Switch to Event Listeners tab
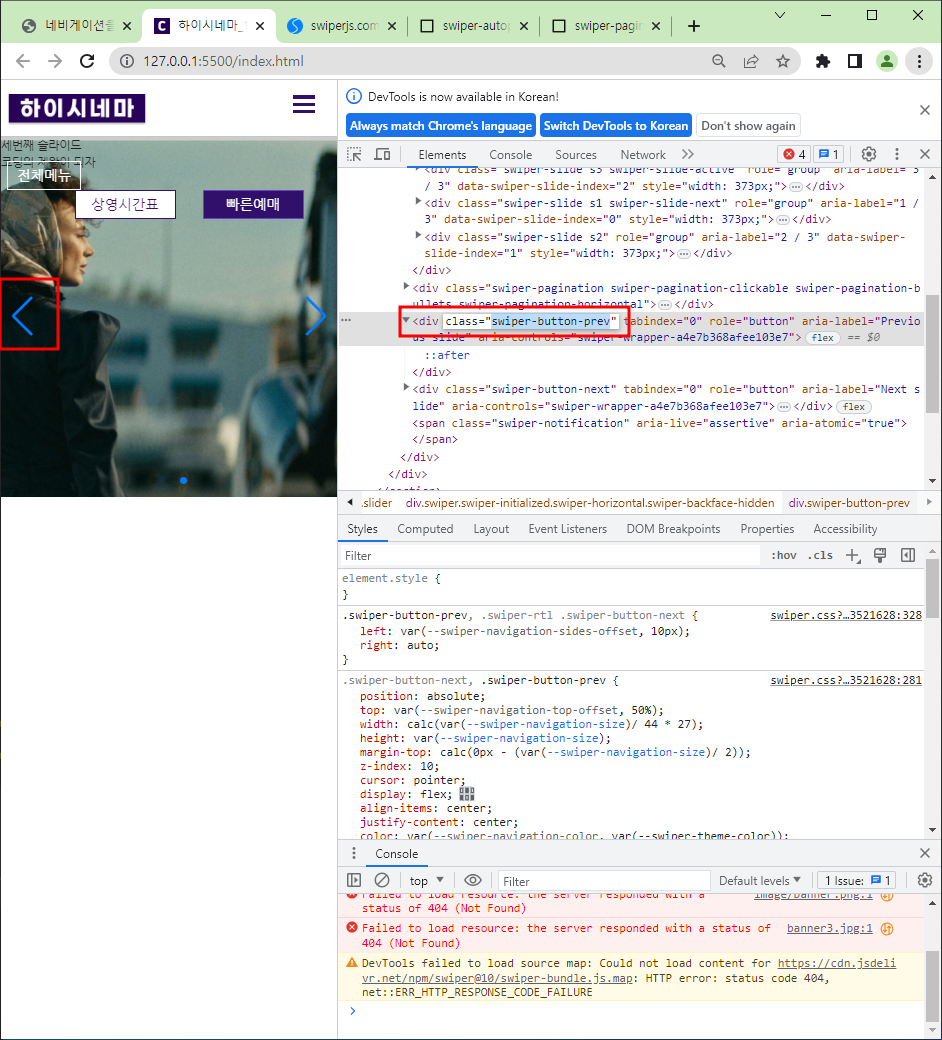This screenshot has height=1040, width=942. (567, 529)
